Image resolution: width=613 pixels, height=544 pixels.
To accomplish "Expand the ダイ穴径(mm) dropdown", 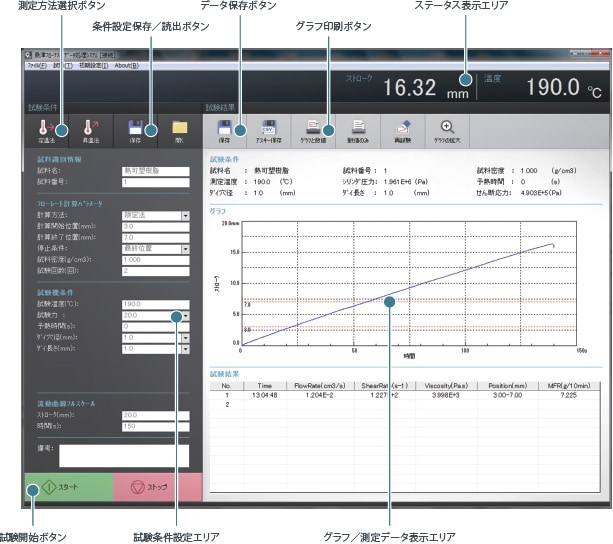I will [185, 338].
